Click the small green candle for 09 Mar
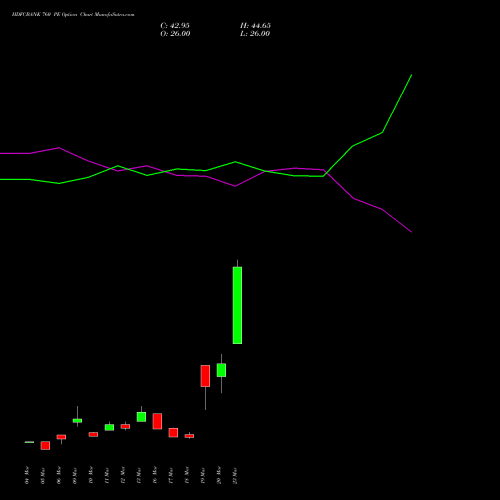The width and height of the screenshot is (500, 500). coord(77,421)
